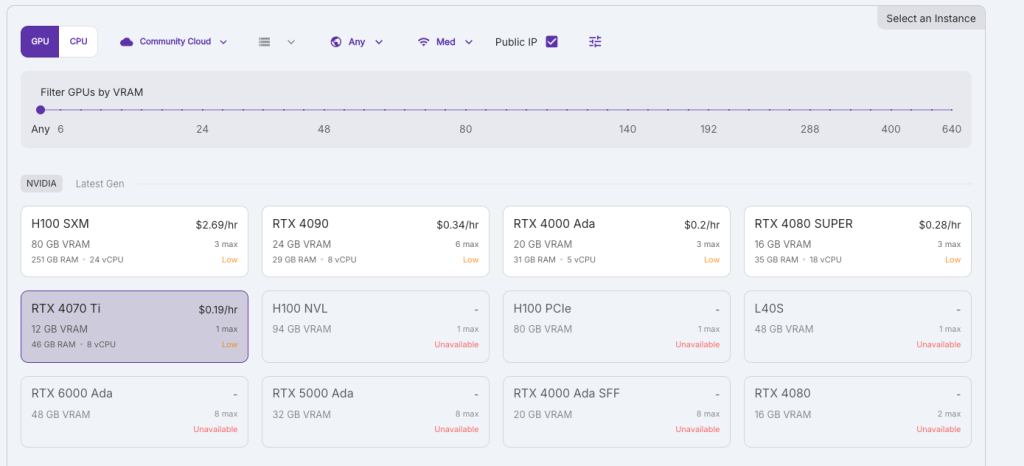
Task: Switch to CPU instance type
Action: click(78, 42)
